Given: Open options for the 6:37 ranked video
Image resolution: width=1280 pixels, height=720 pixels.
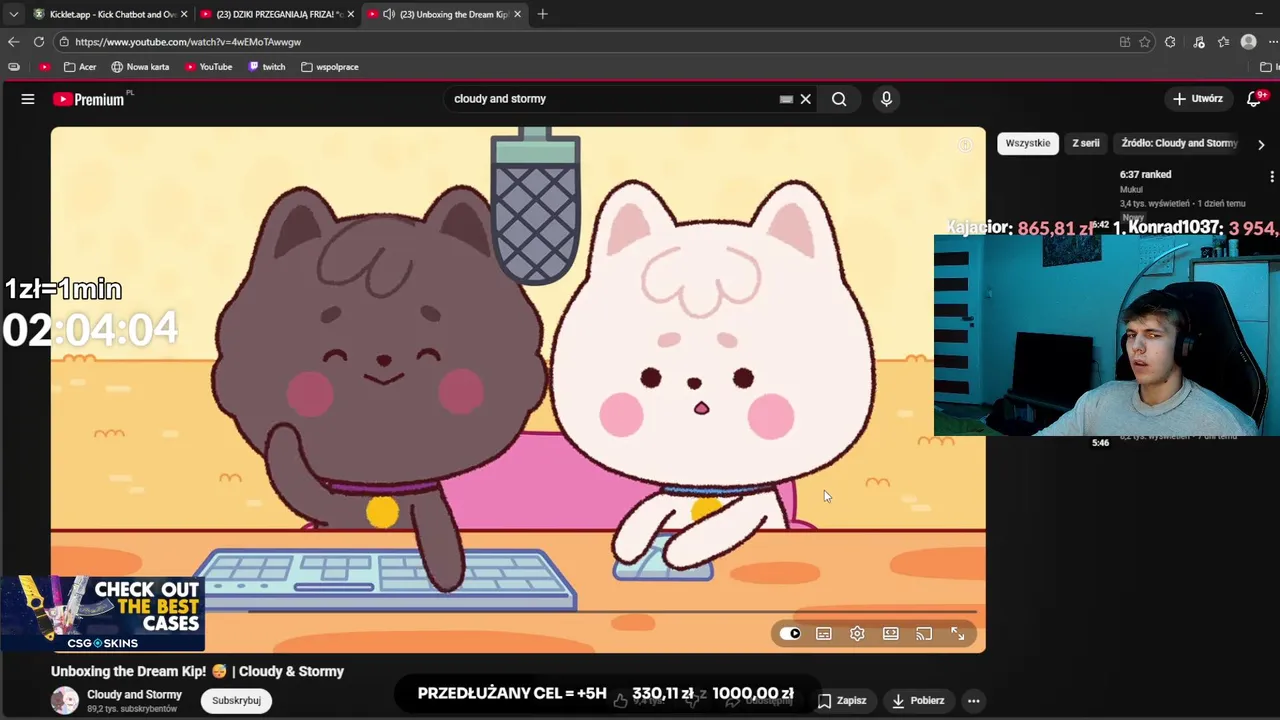Looking at the screenshot, I should pyautogui.click(x=1271, y=176).
